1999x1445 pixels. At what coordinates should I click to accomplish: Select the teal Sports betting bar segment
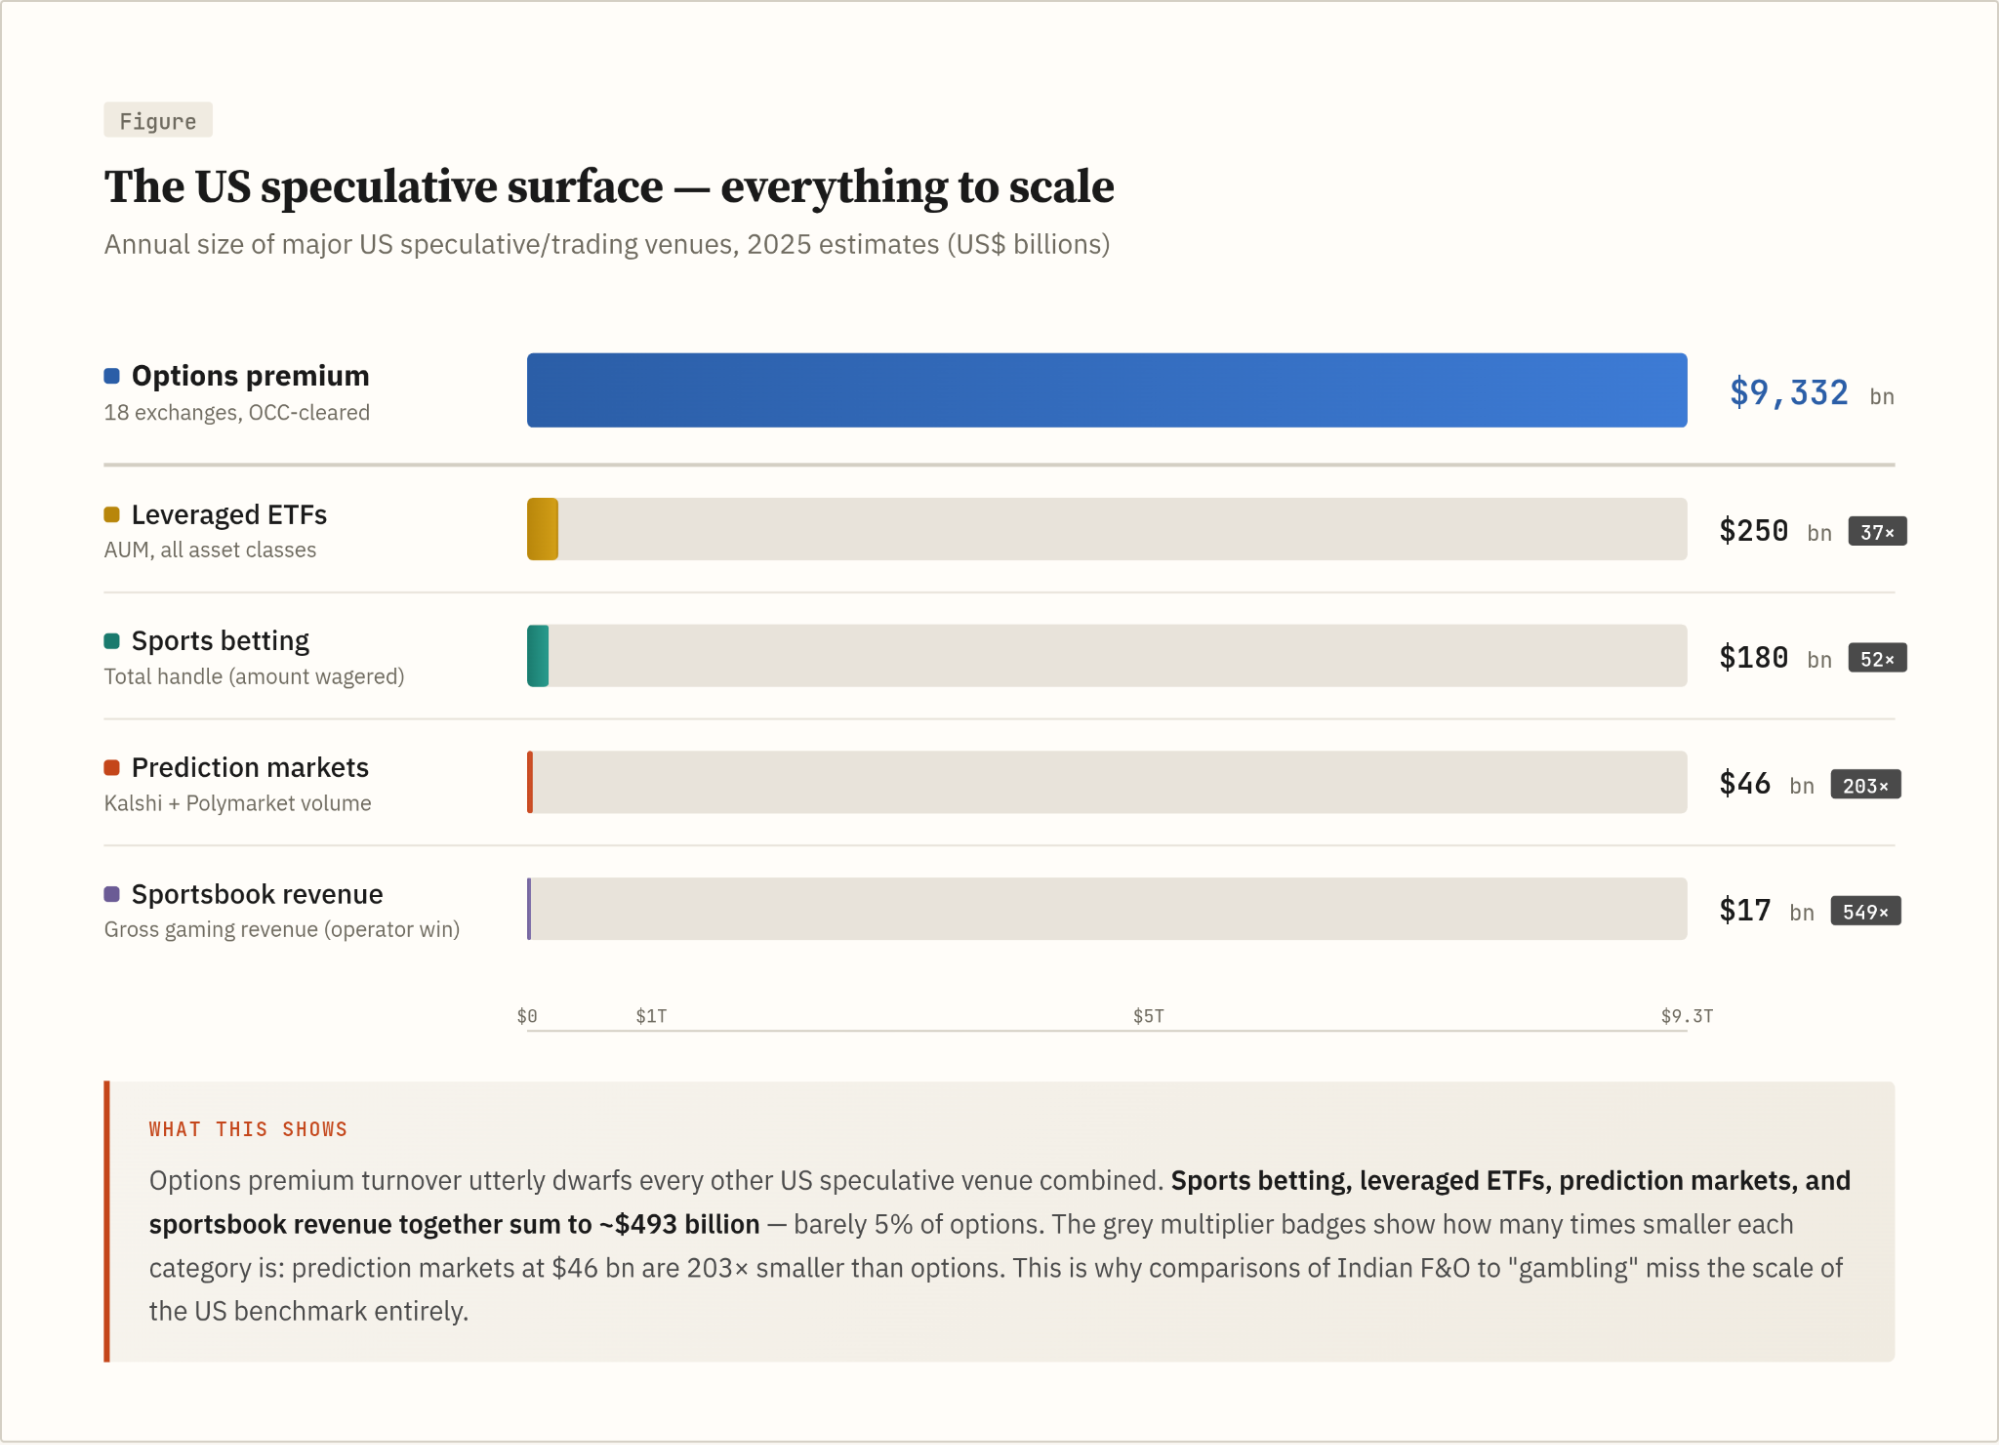point(538,656)
